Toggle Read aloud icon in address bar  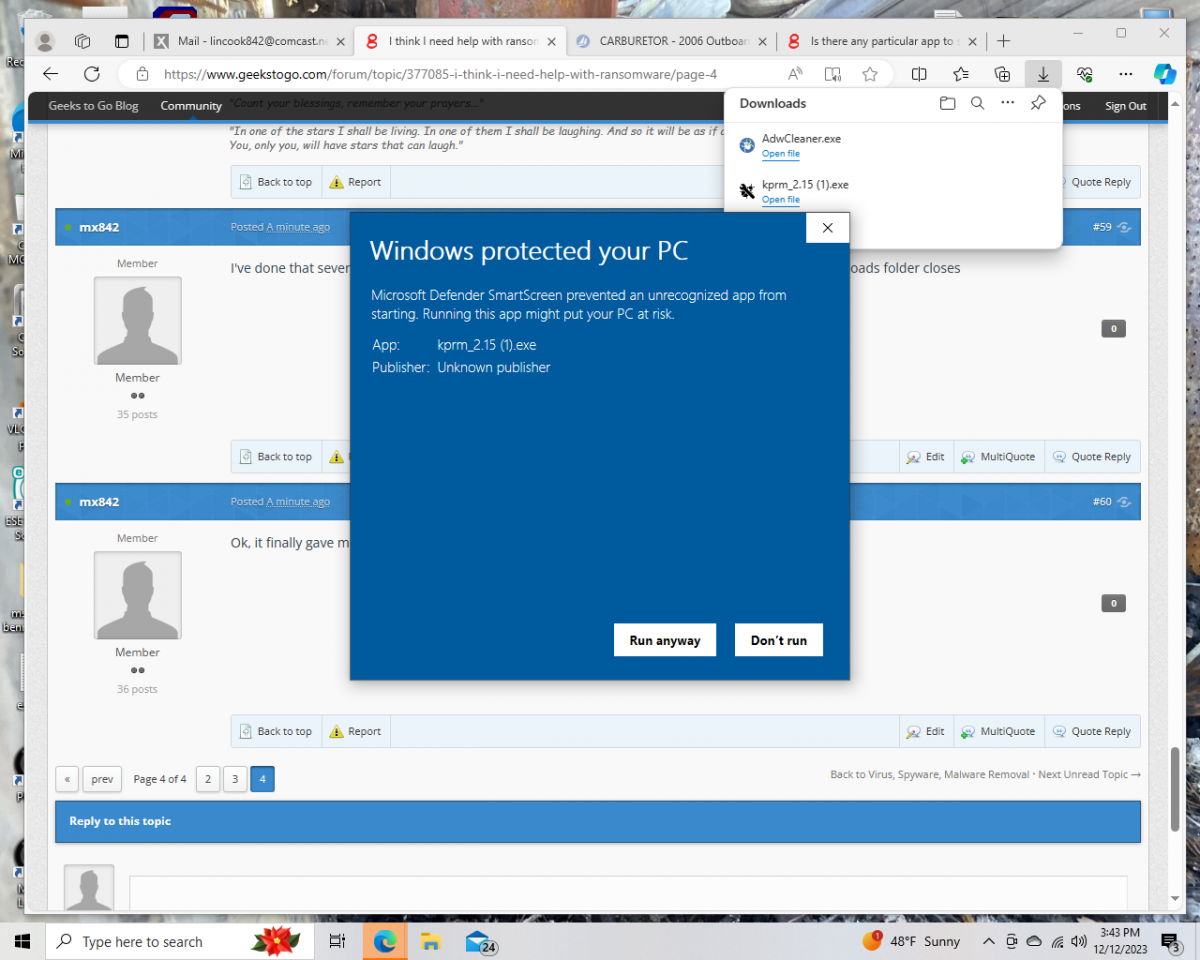tap(795, 74)
